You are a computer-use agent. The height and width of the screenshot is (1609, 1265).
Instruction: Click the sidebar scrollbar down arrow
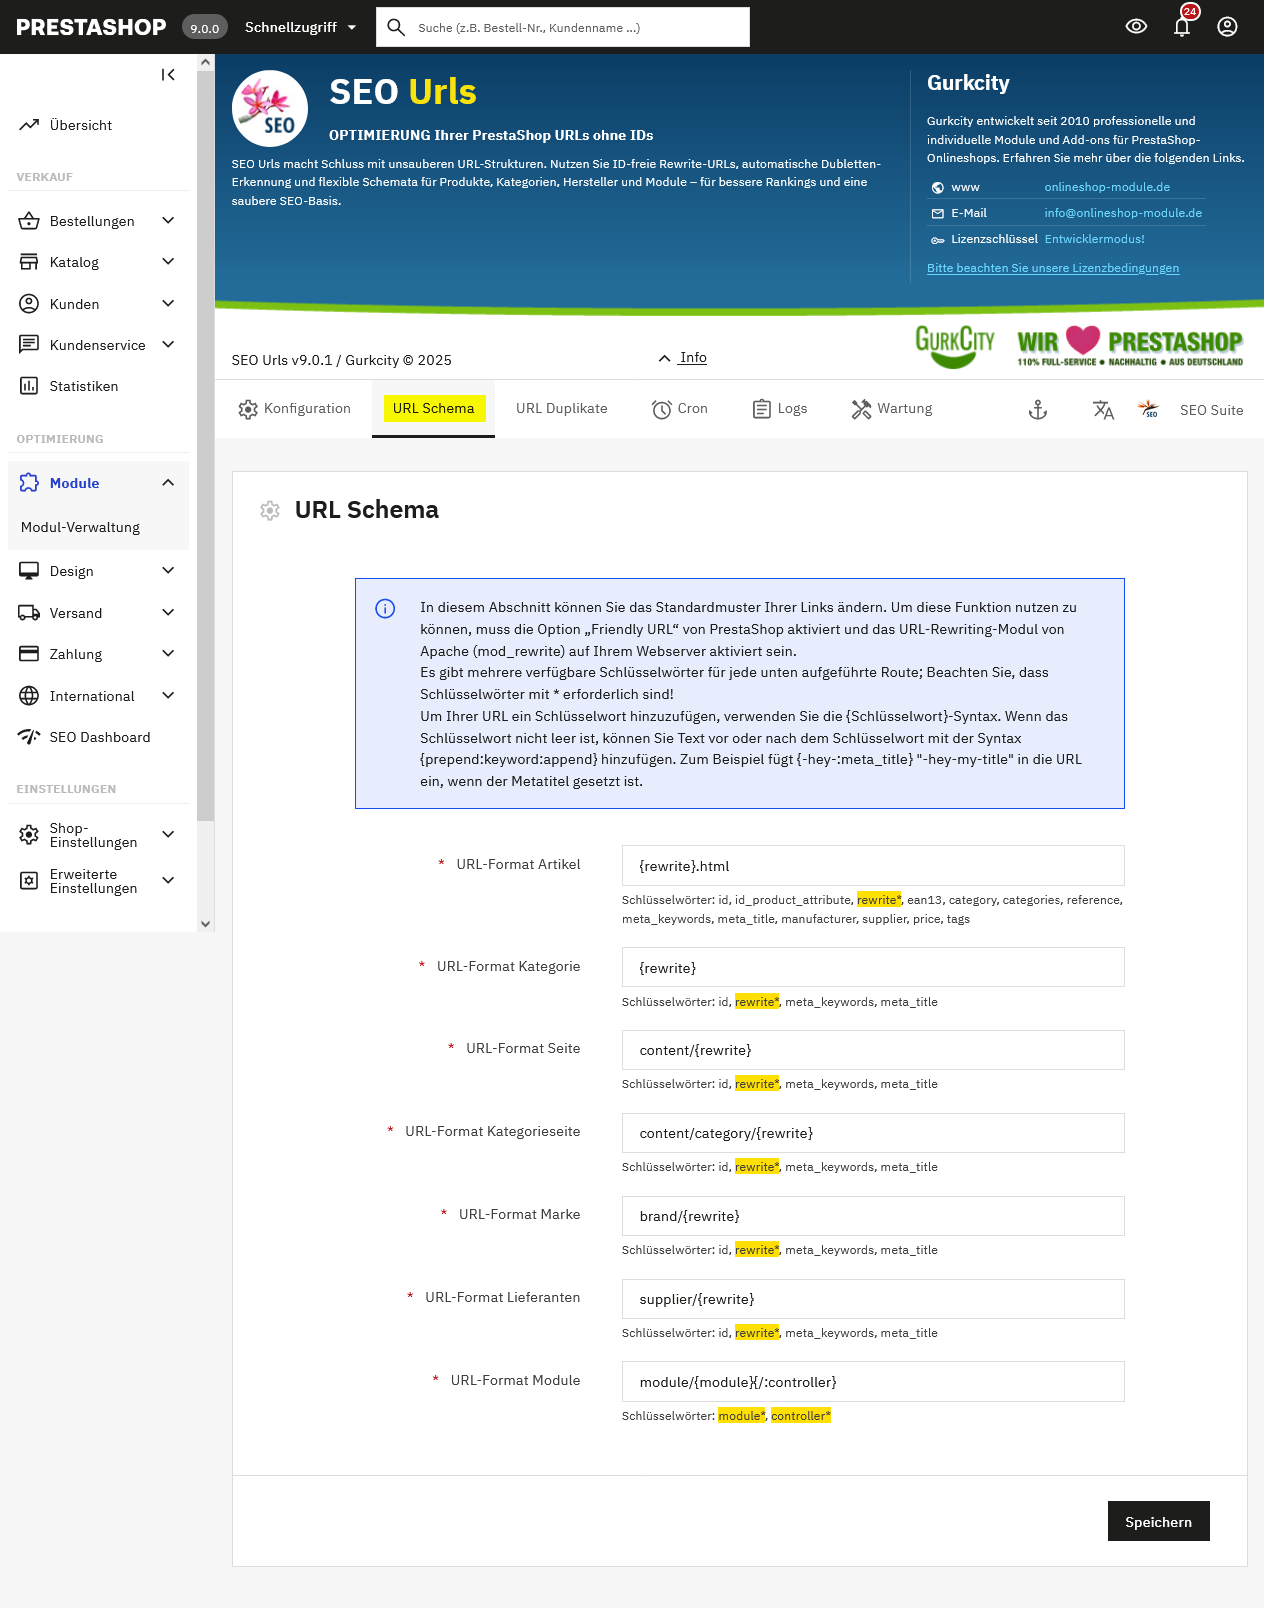205,924
